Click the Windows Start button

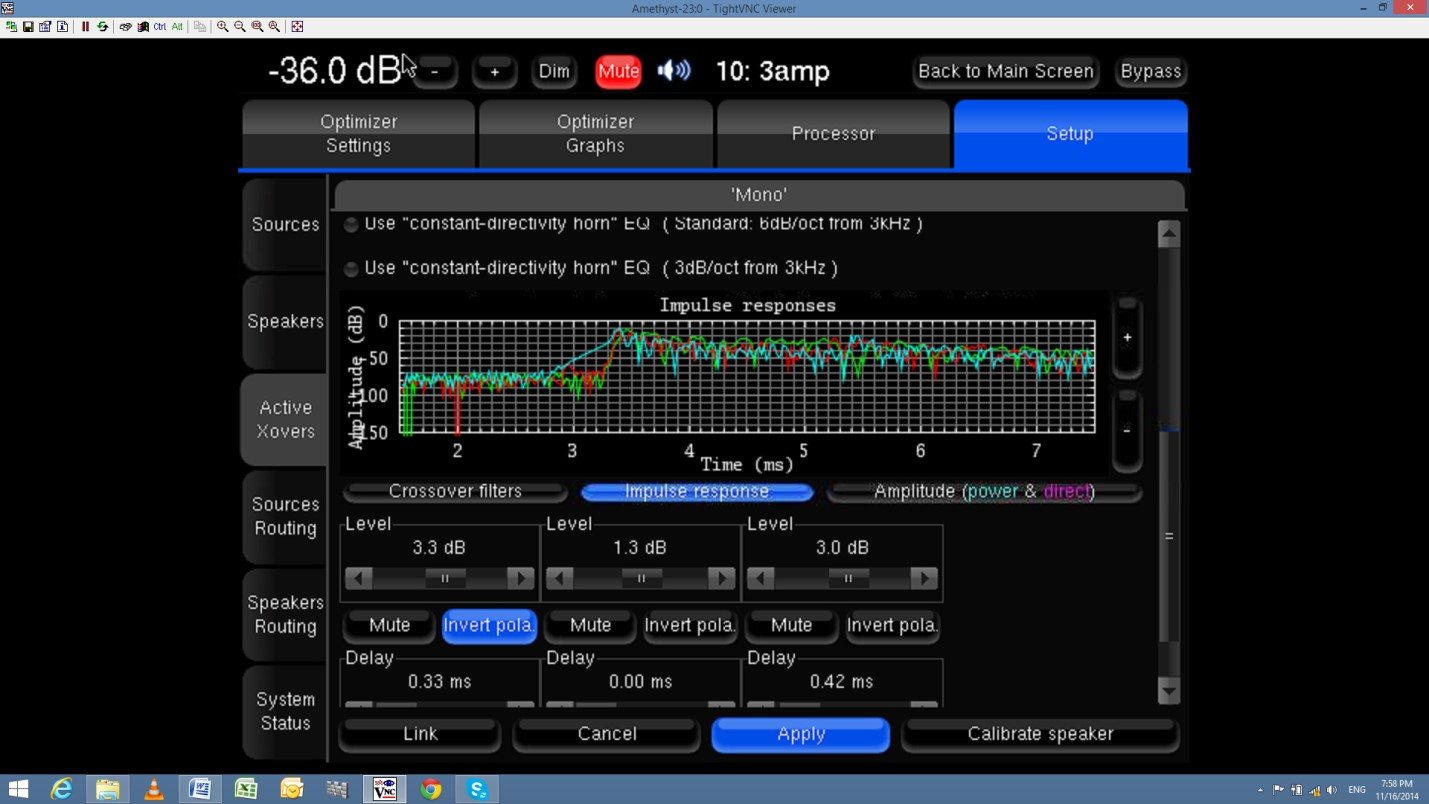18,789
